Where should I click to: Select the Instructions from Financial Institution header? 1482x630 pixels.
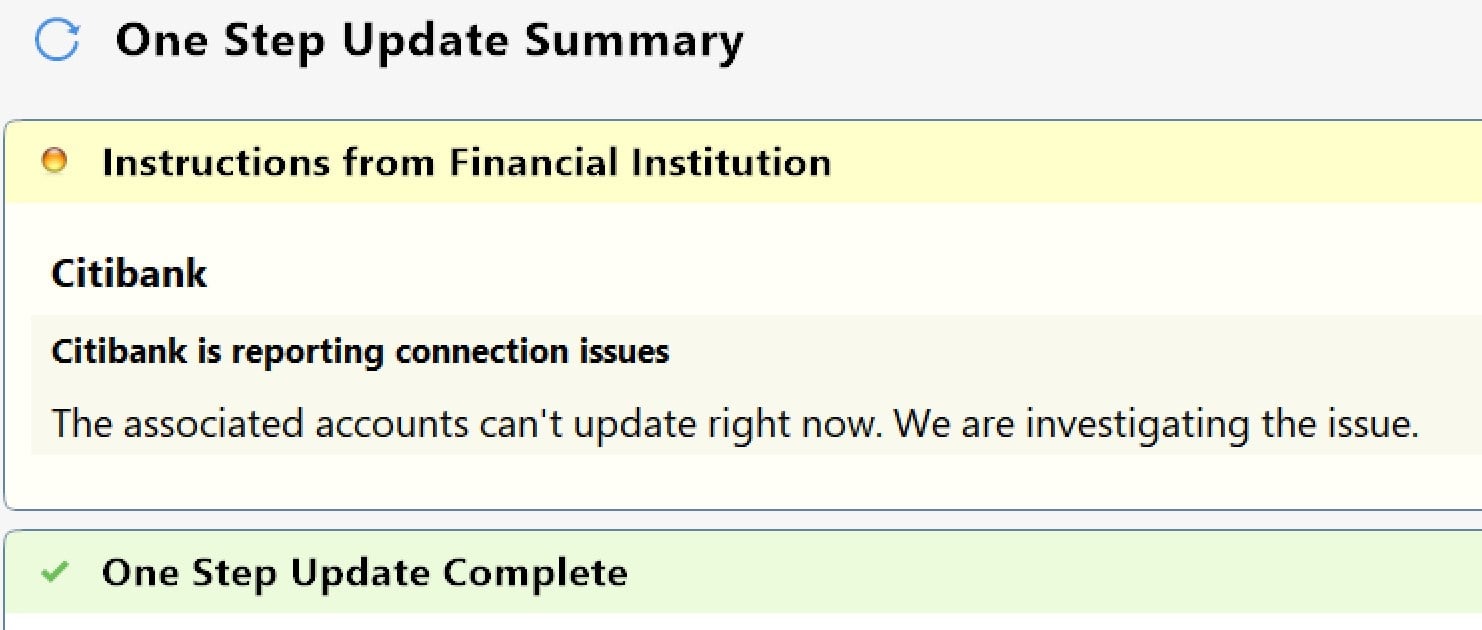[466, 161]
